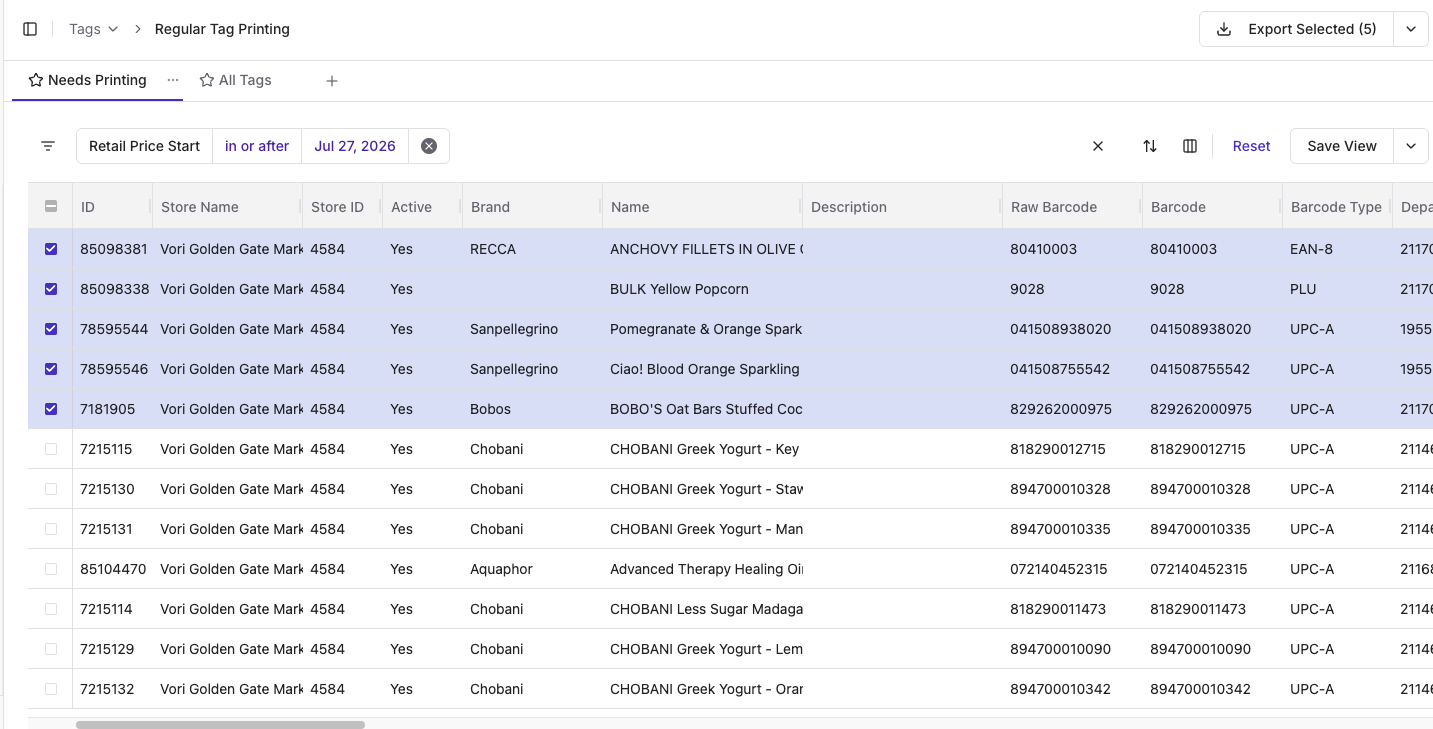Click the Save View button
1433x729 pixels.
[1342, 146]
